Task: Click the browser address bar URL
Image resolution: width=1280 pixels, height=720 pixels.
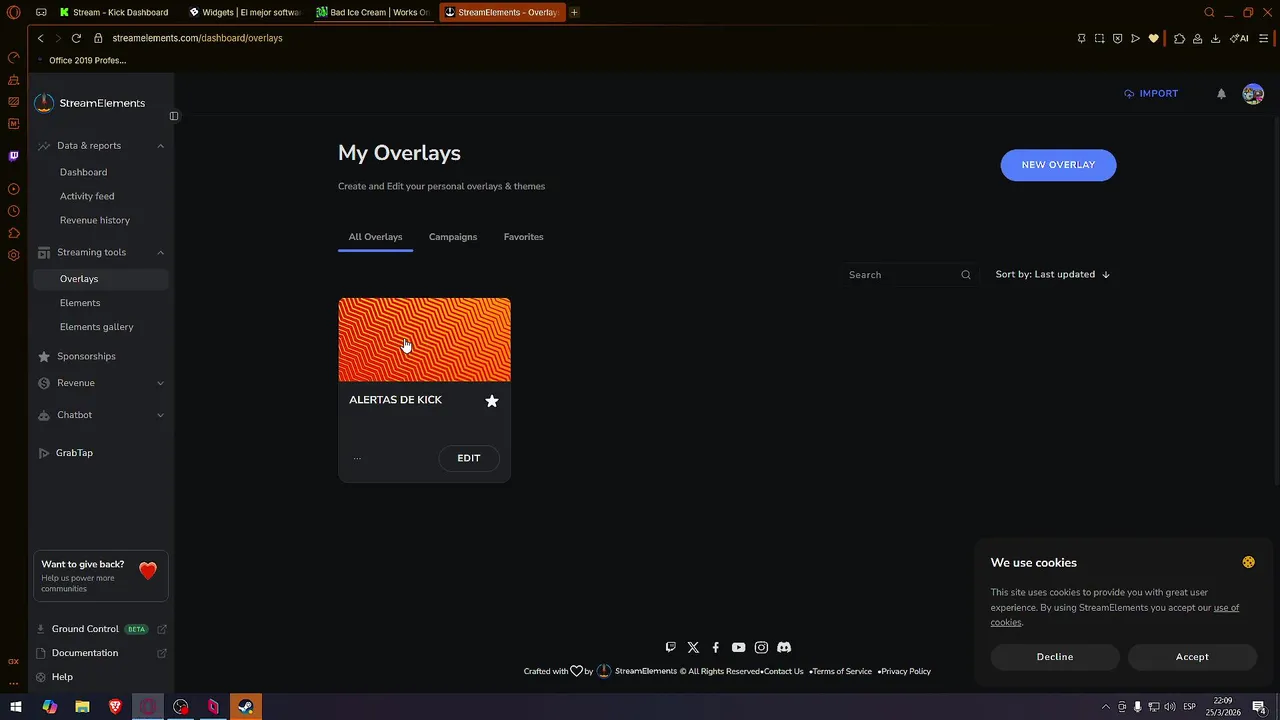Action: pyautogui.click(x=197, y=38)
